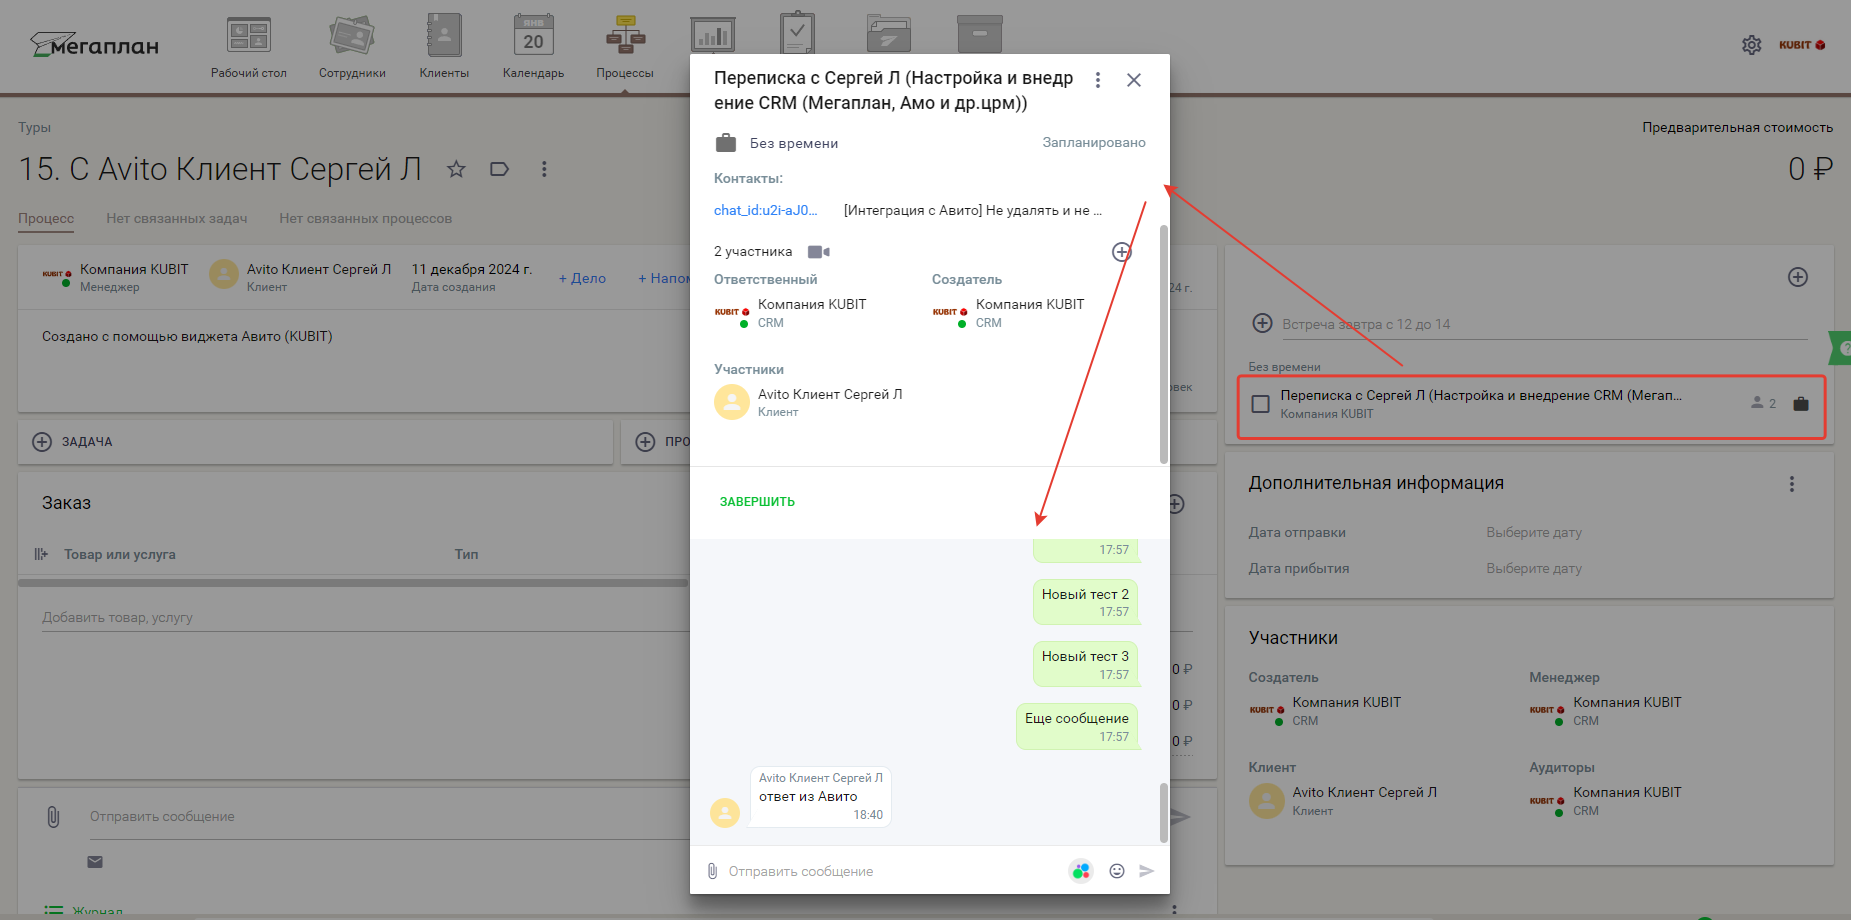The image size is (1851, 920).
Task: Switch to Нет связанных процессов tab
Action: 366,218
